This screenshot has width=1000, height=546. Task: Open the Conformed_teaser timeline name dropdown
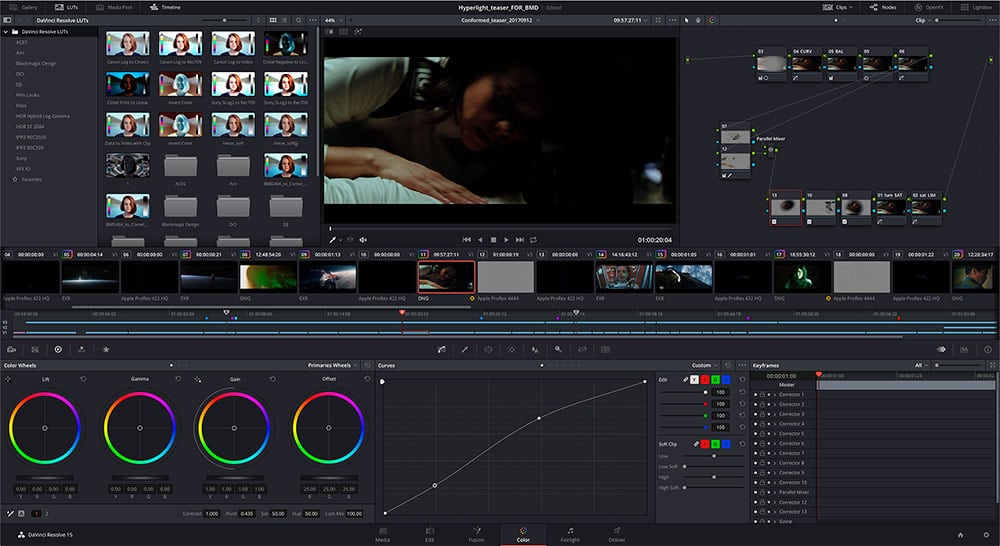point(501,20)
